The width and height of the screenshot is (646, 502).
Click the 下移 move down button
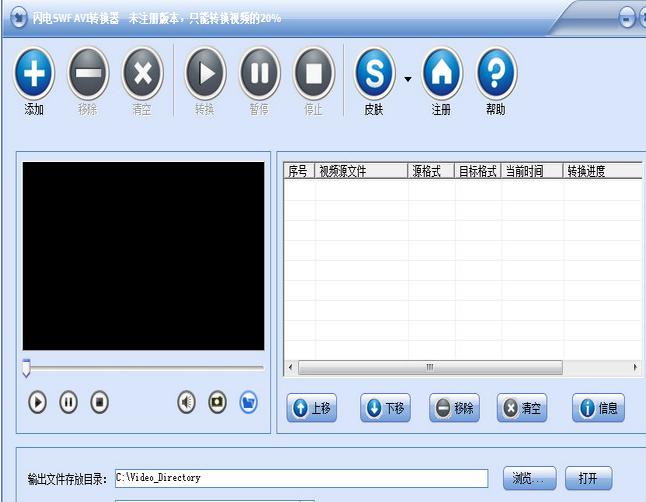[385, 408]
